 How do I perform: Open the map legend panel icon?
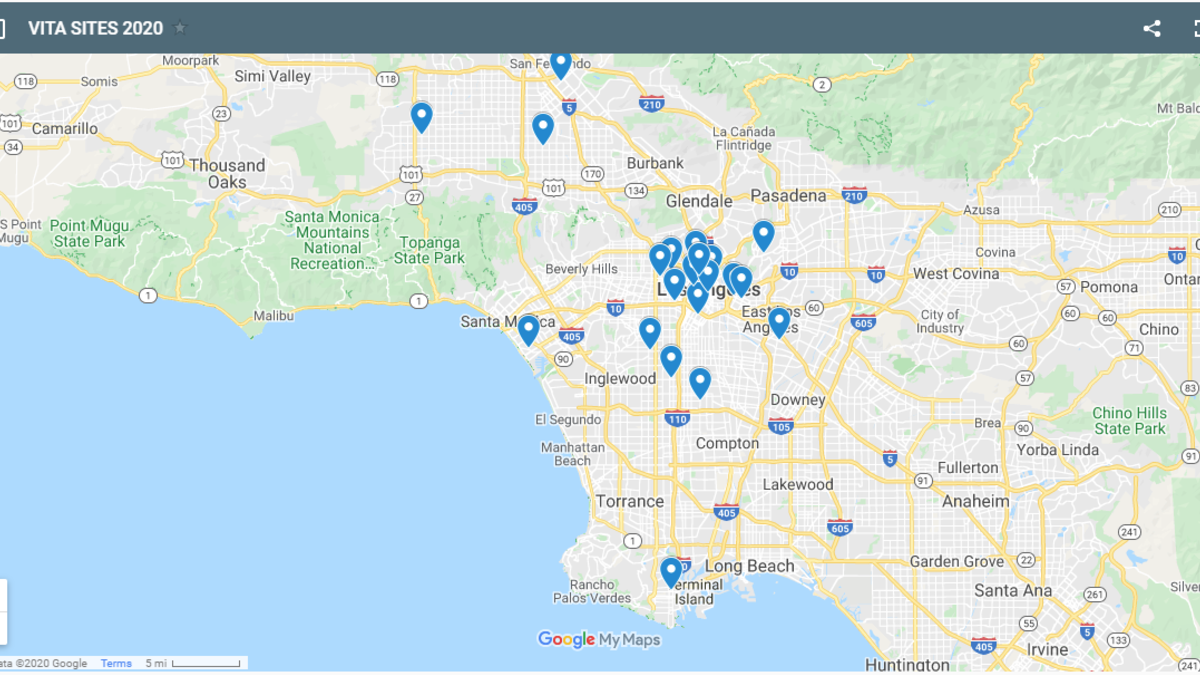(2, 29)
